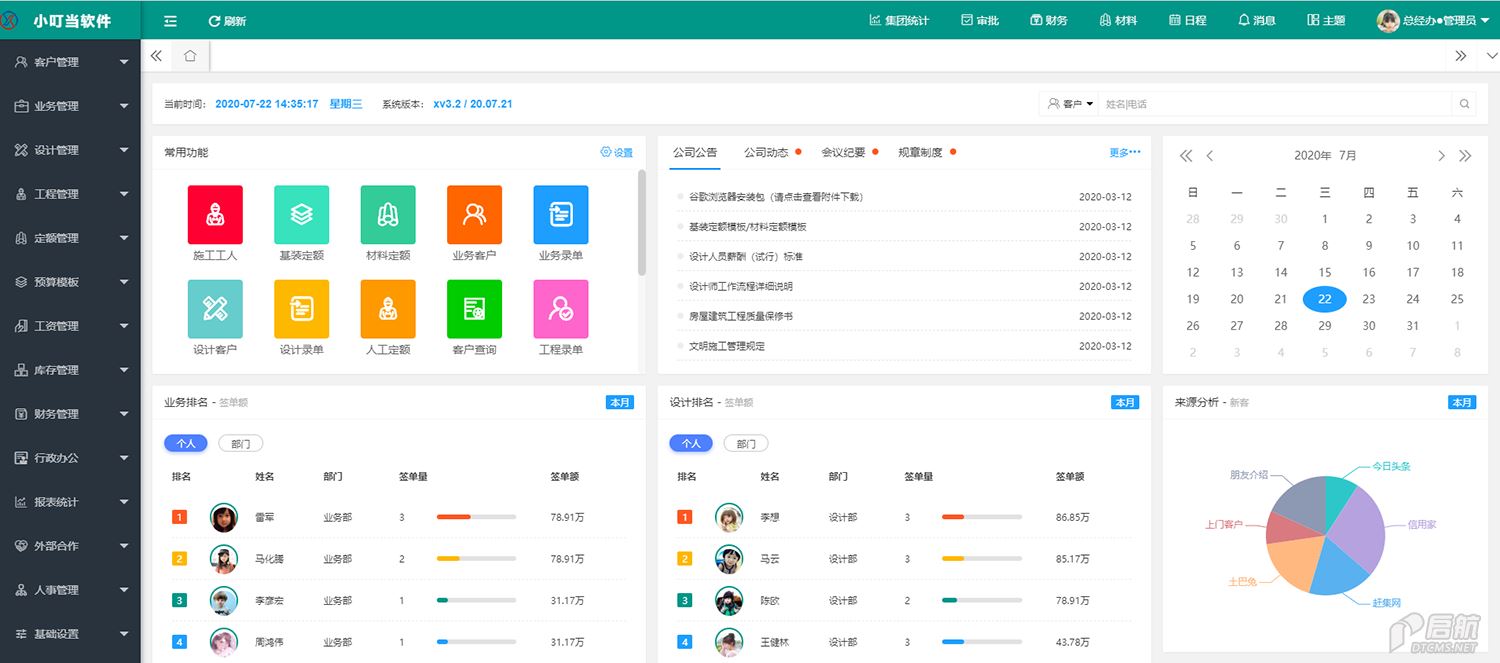Expand 定额管理 in the sidebar
1500x663 pixels.
click(x=70, y=238)
